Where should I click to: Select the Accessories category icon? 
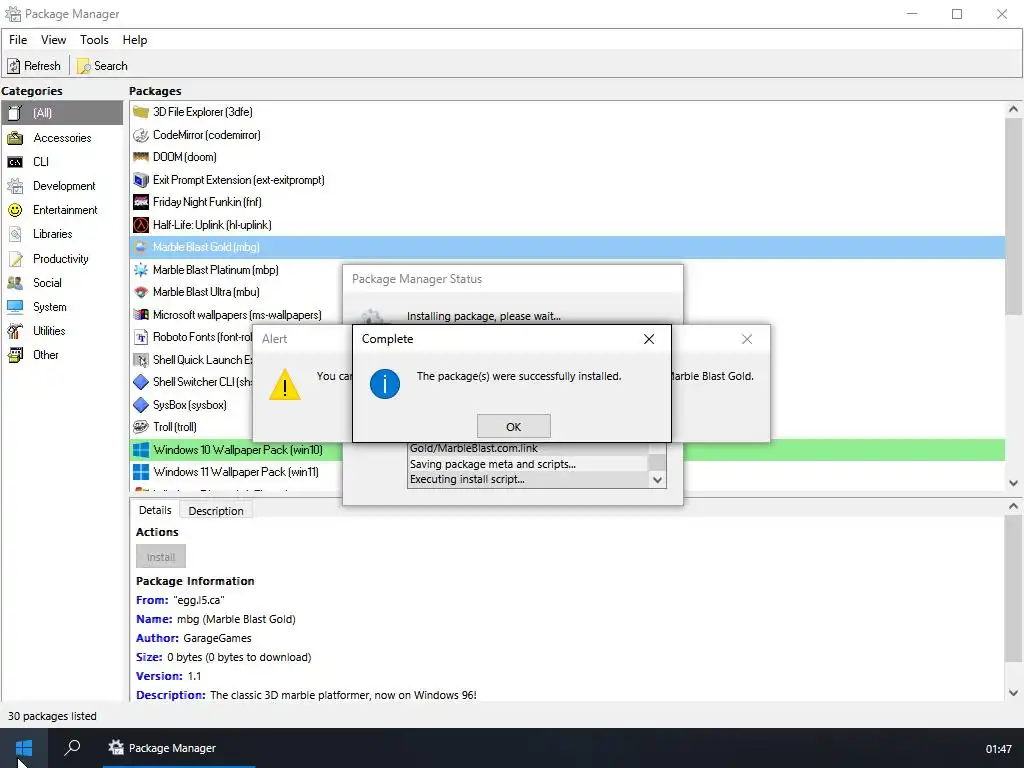tap(15, 138)
